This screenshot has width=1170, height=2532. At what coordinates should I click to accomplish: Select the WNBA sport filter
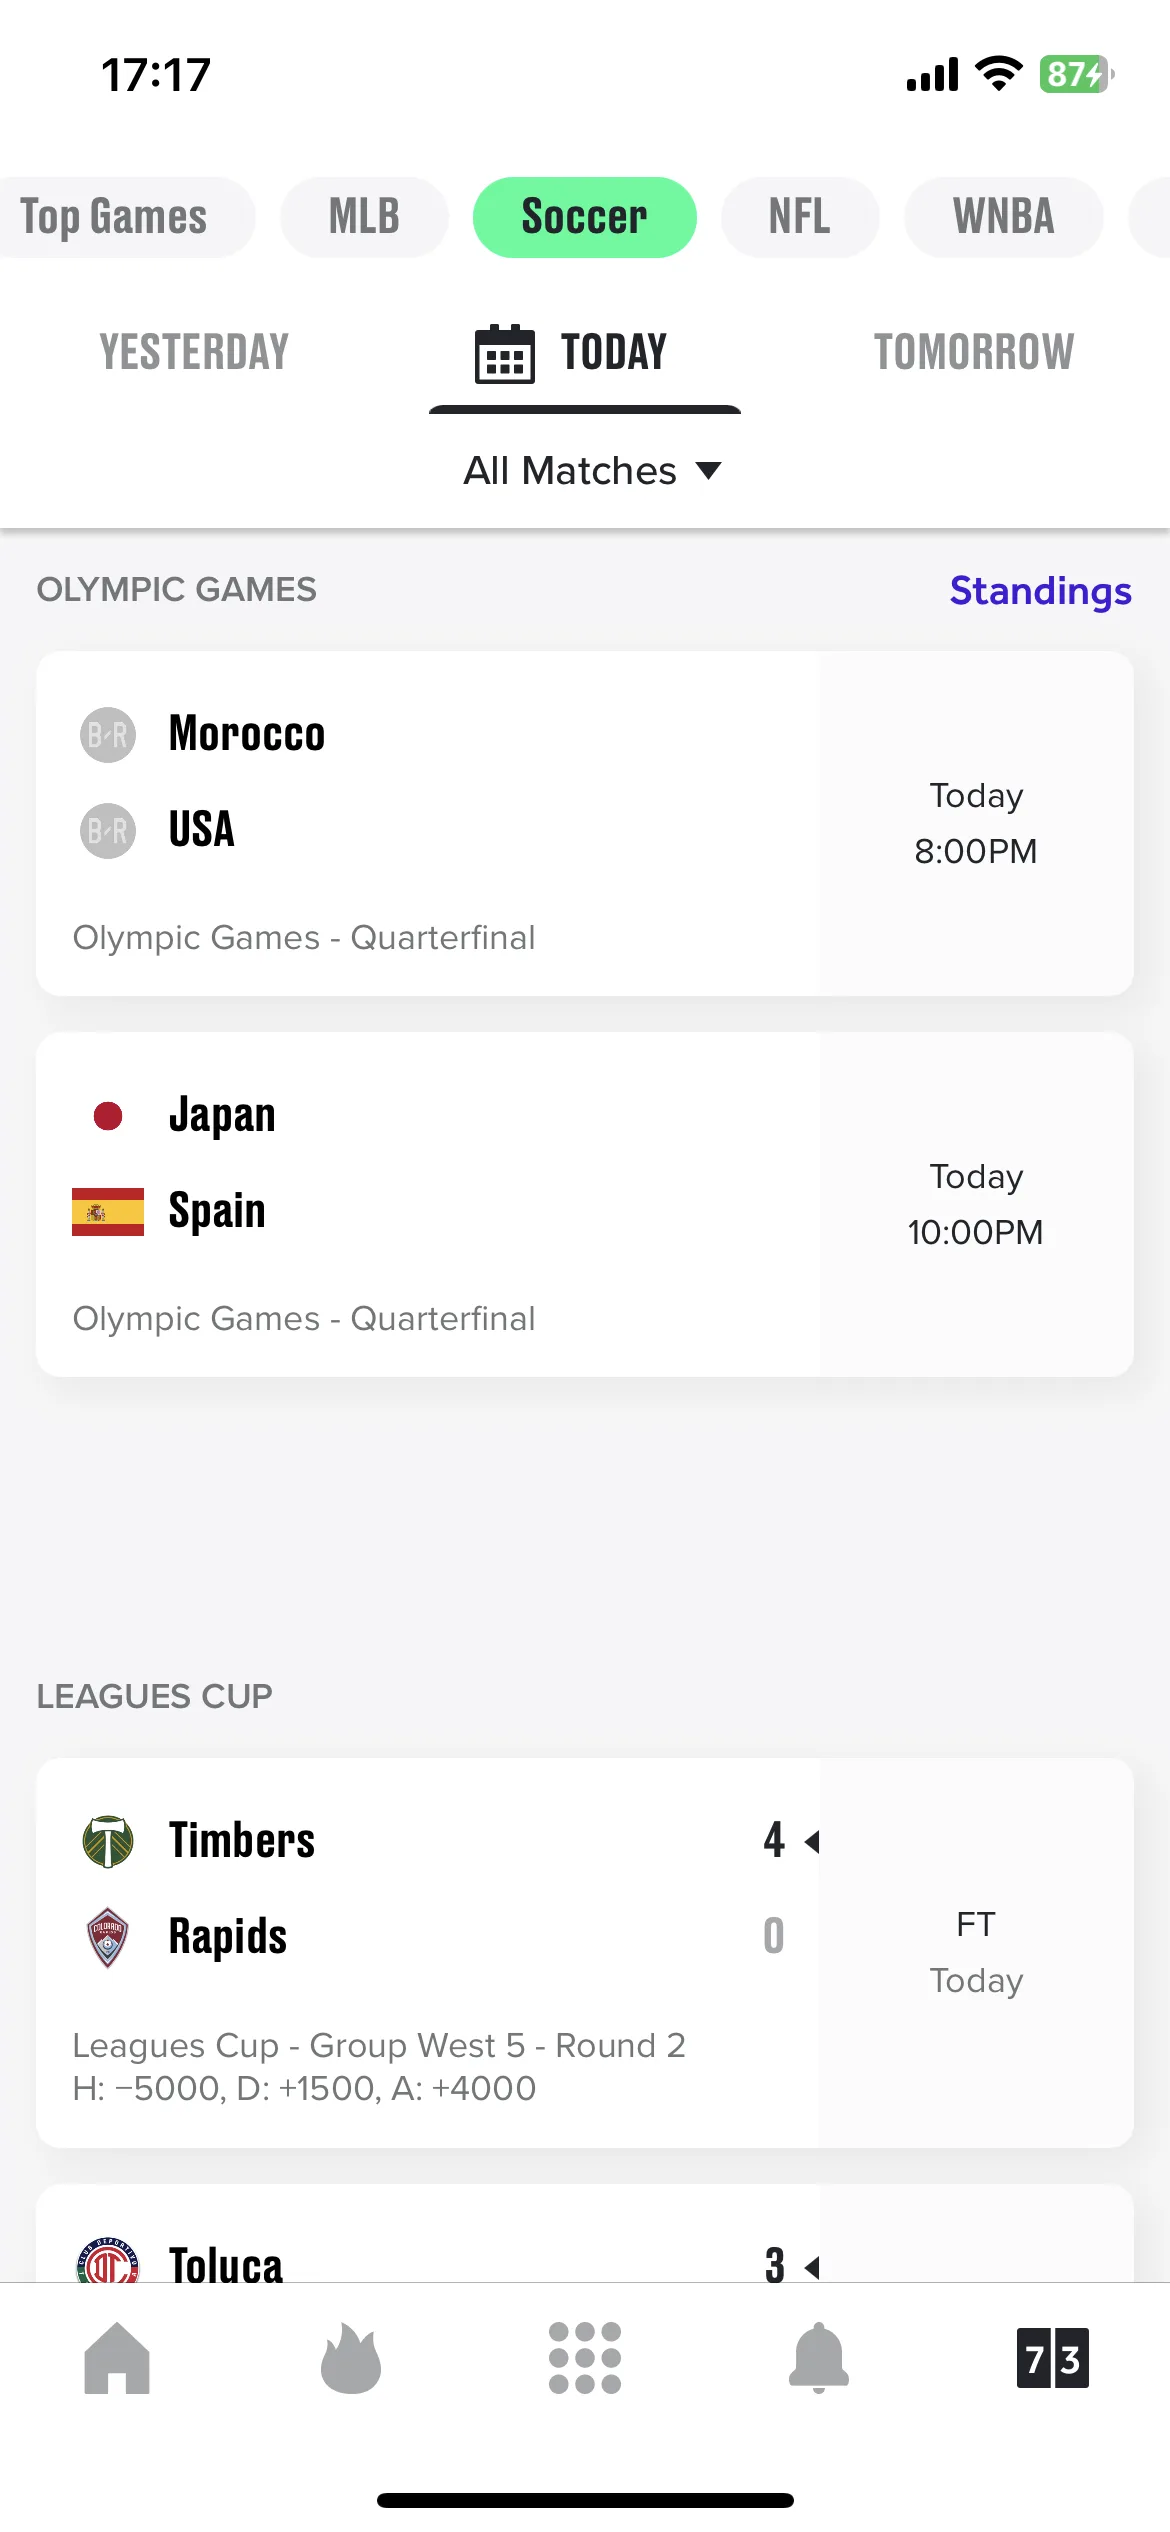(1004, 217)
